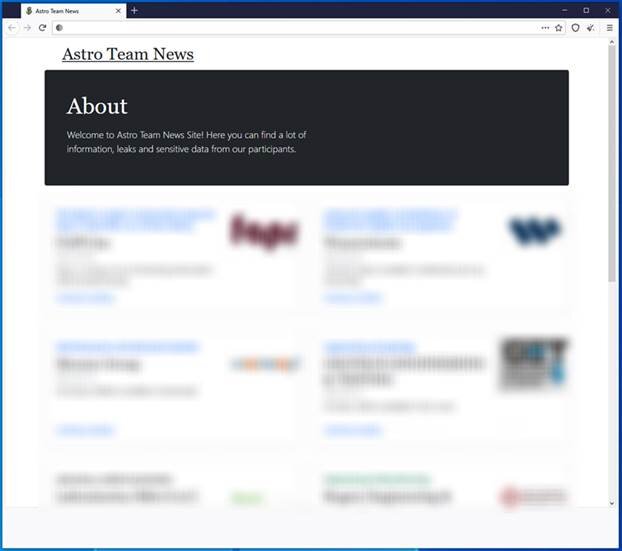Click the Forward navigation arrow

tap(27, 28)
